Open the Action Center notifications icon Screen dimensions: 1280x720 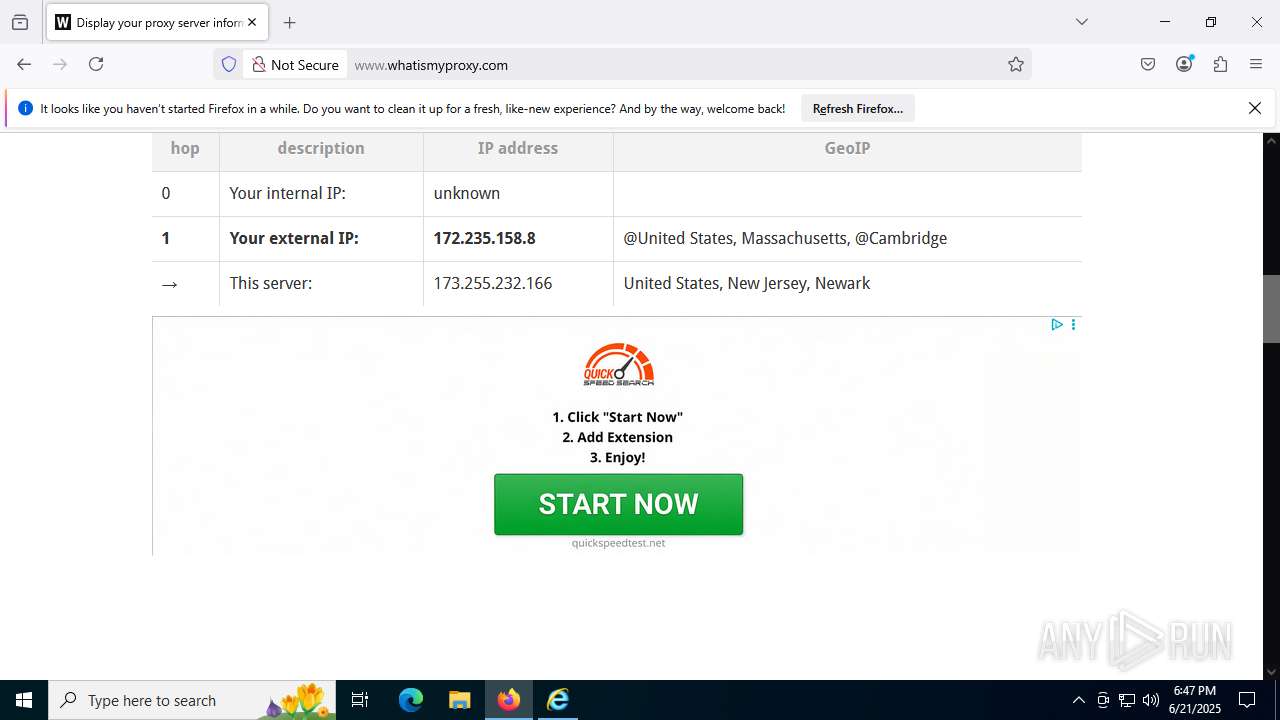click(x=1247, y=700)
